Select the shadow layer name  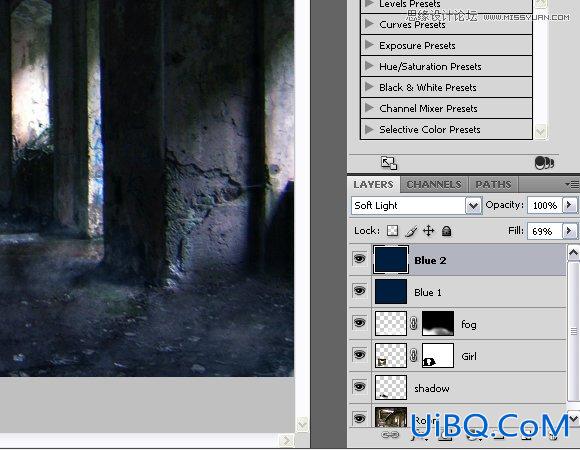coord(432,388)
